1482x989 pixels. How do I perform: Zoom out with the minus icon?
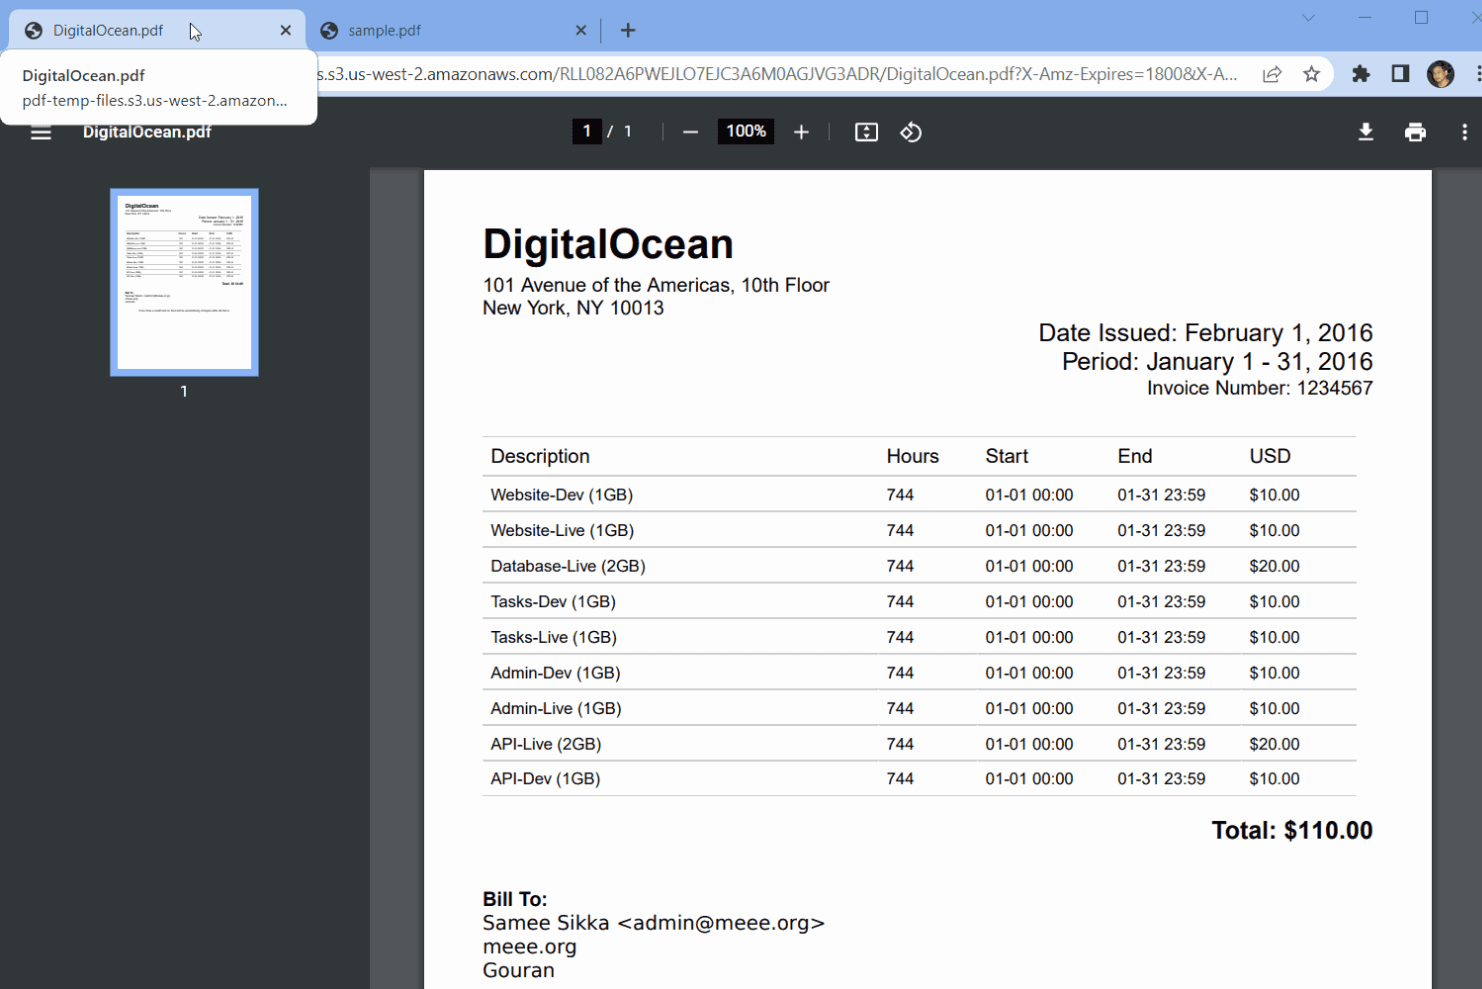click(x=690, y=131)
